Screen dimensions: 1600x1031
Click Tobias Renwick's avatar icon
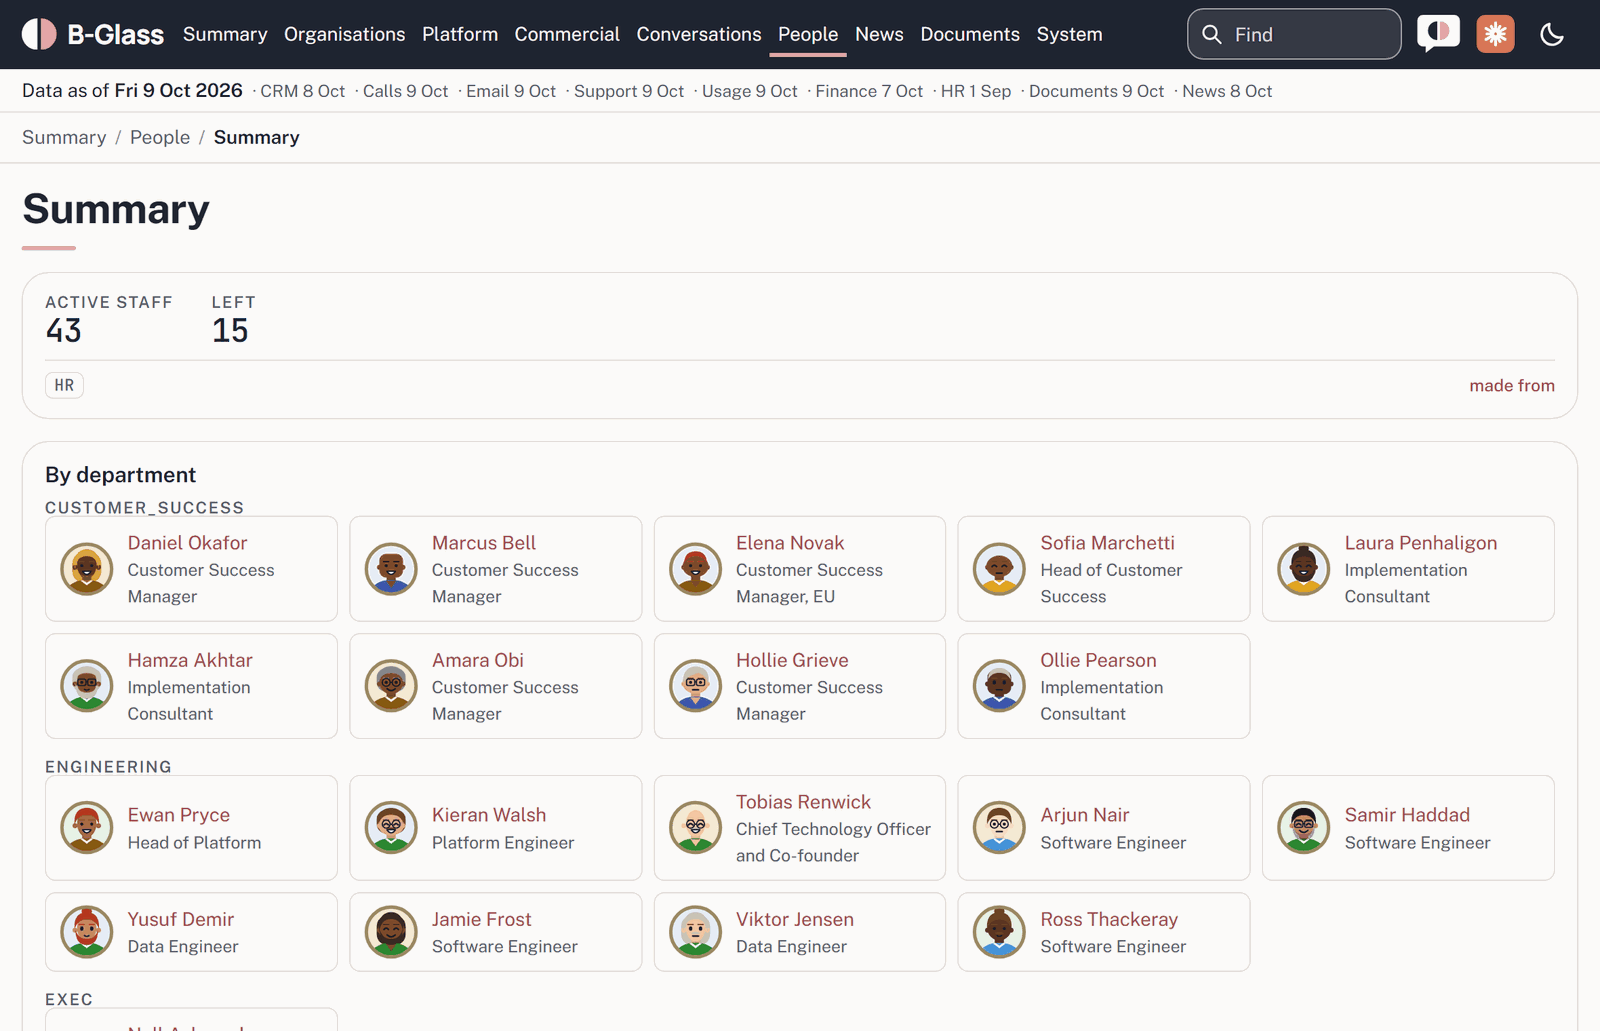(695, 828)
